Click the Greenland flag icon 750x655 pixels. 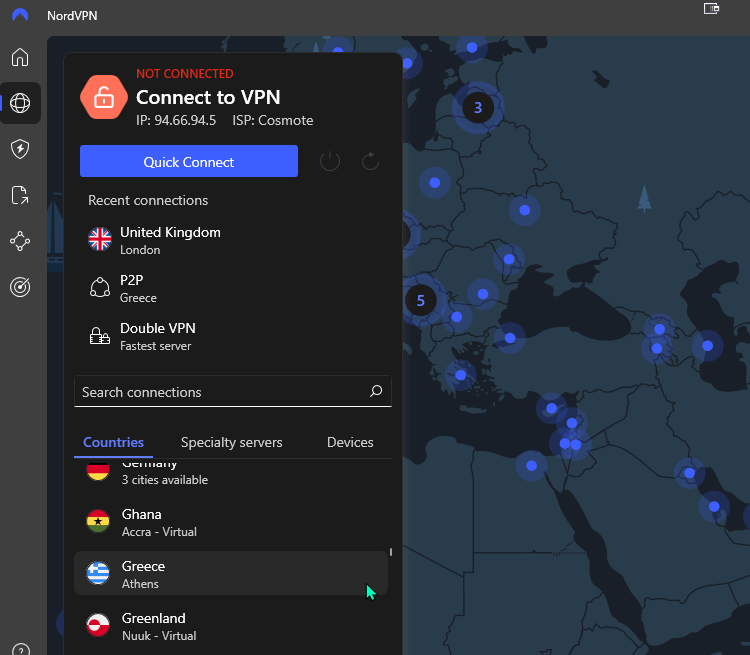[x=98, y=625]
